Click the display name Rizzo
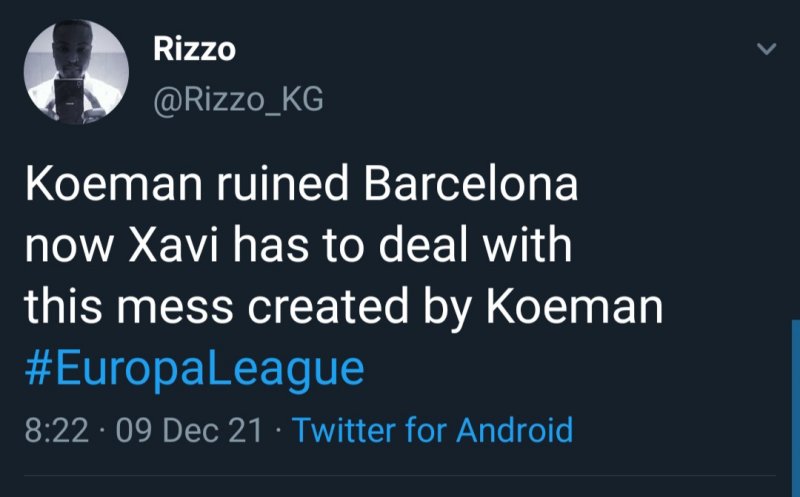Viewport: 800px width, 497px height. [194, 51]
